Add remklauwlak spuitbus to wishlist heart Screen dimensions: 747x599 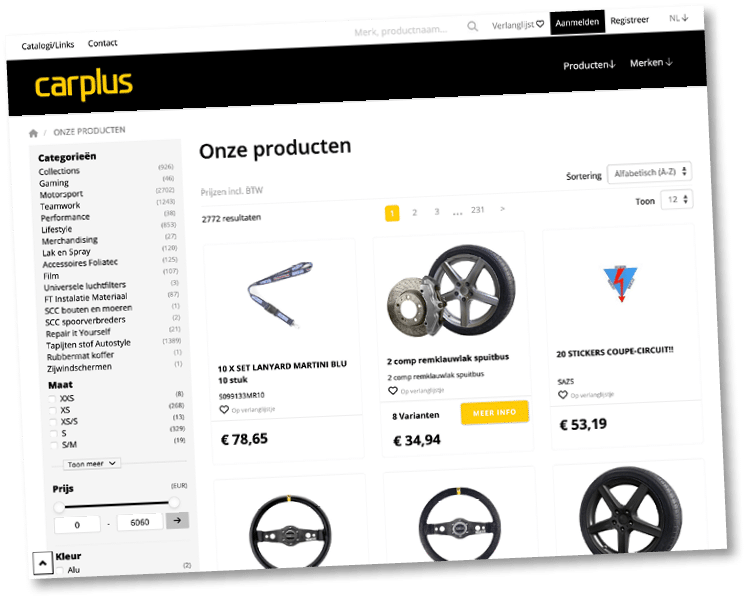tap(393, 391)
